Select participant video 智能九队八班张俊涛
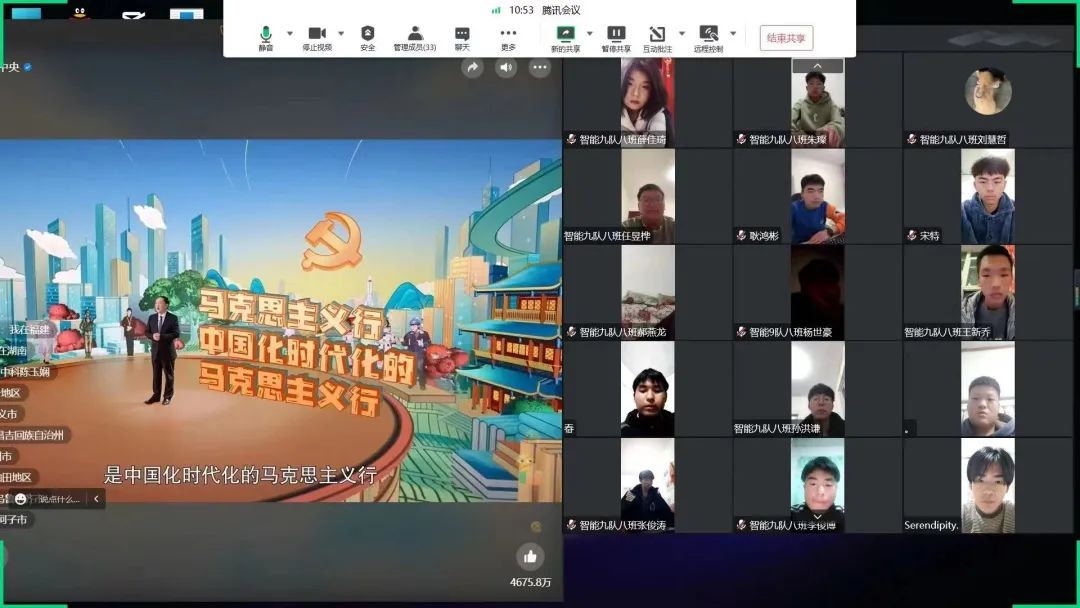Image resolution: width=1080 pixels, height=608 pixels. [647, 485]
